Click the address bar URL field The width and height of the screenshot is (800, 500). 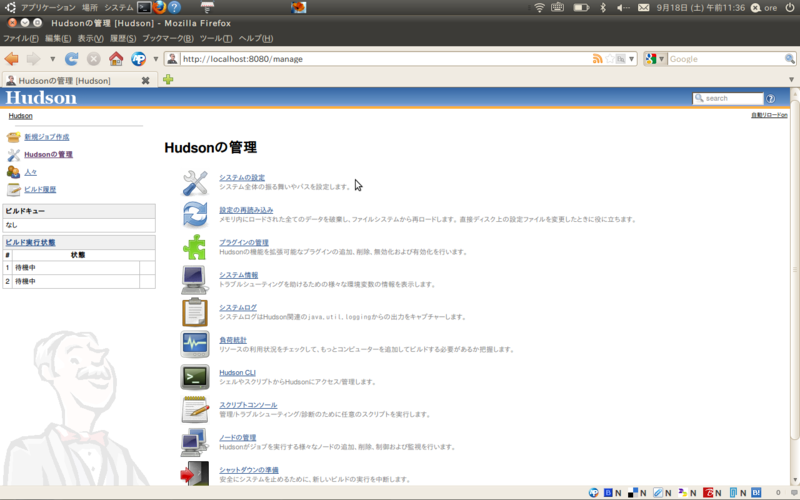(x=385, y=59)
